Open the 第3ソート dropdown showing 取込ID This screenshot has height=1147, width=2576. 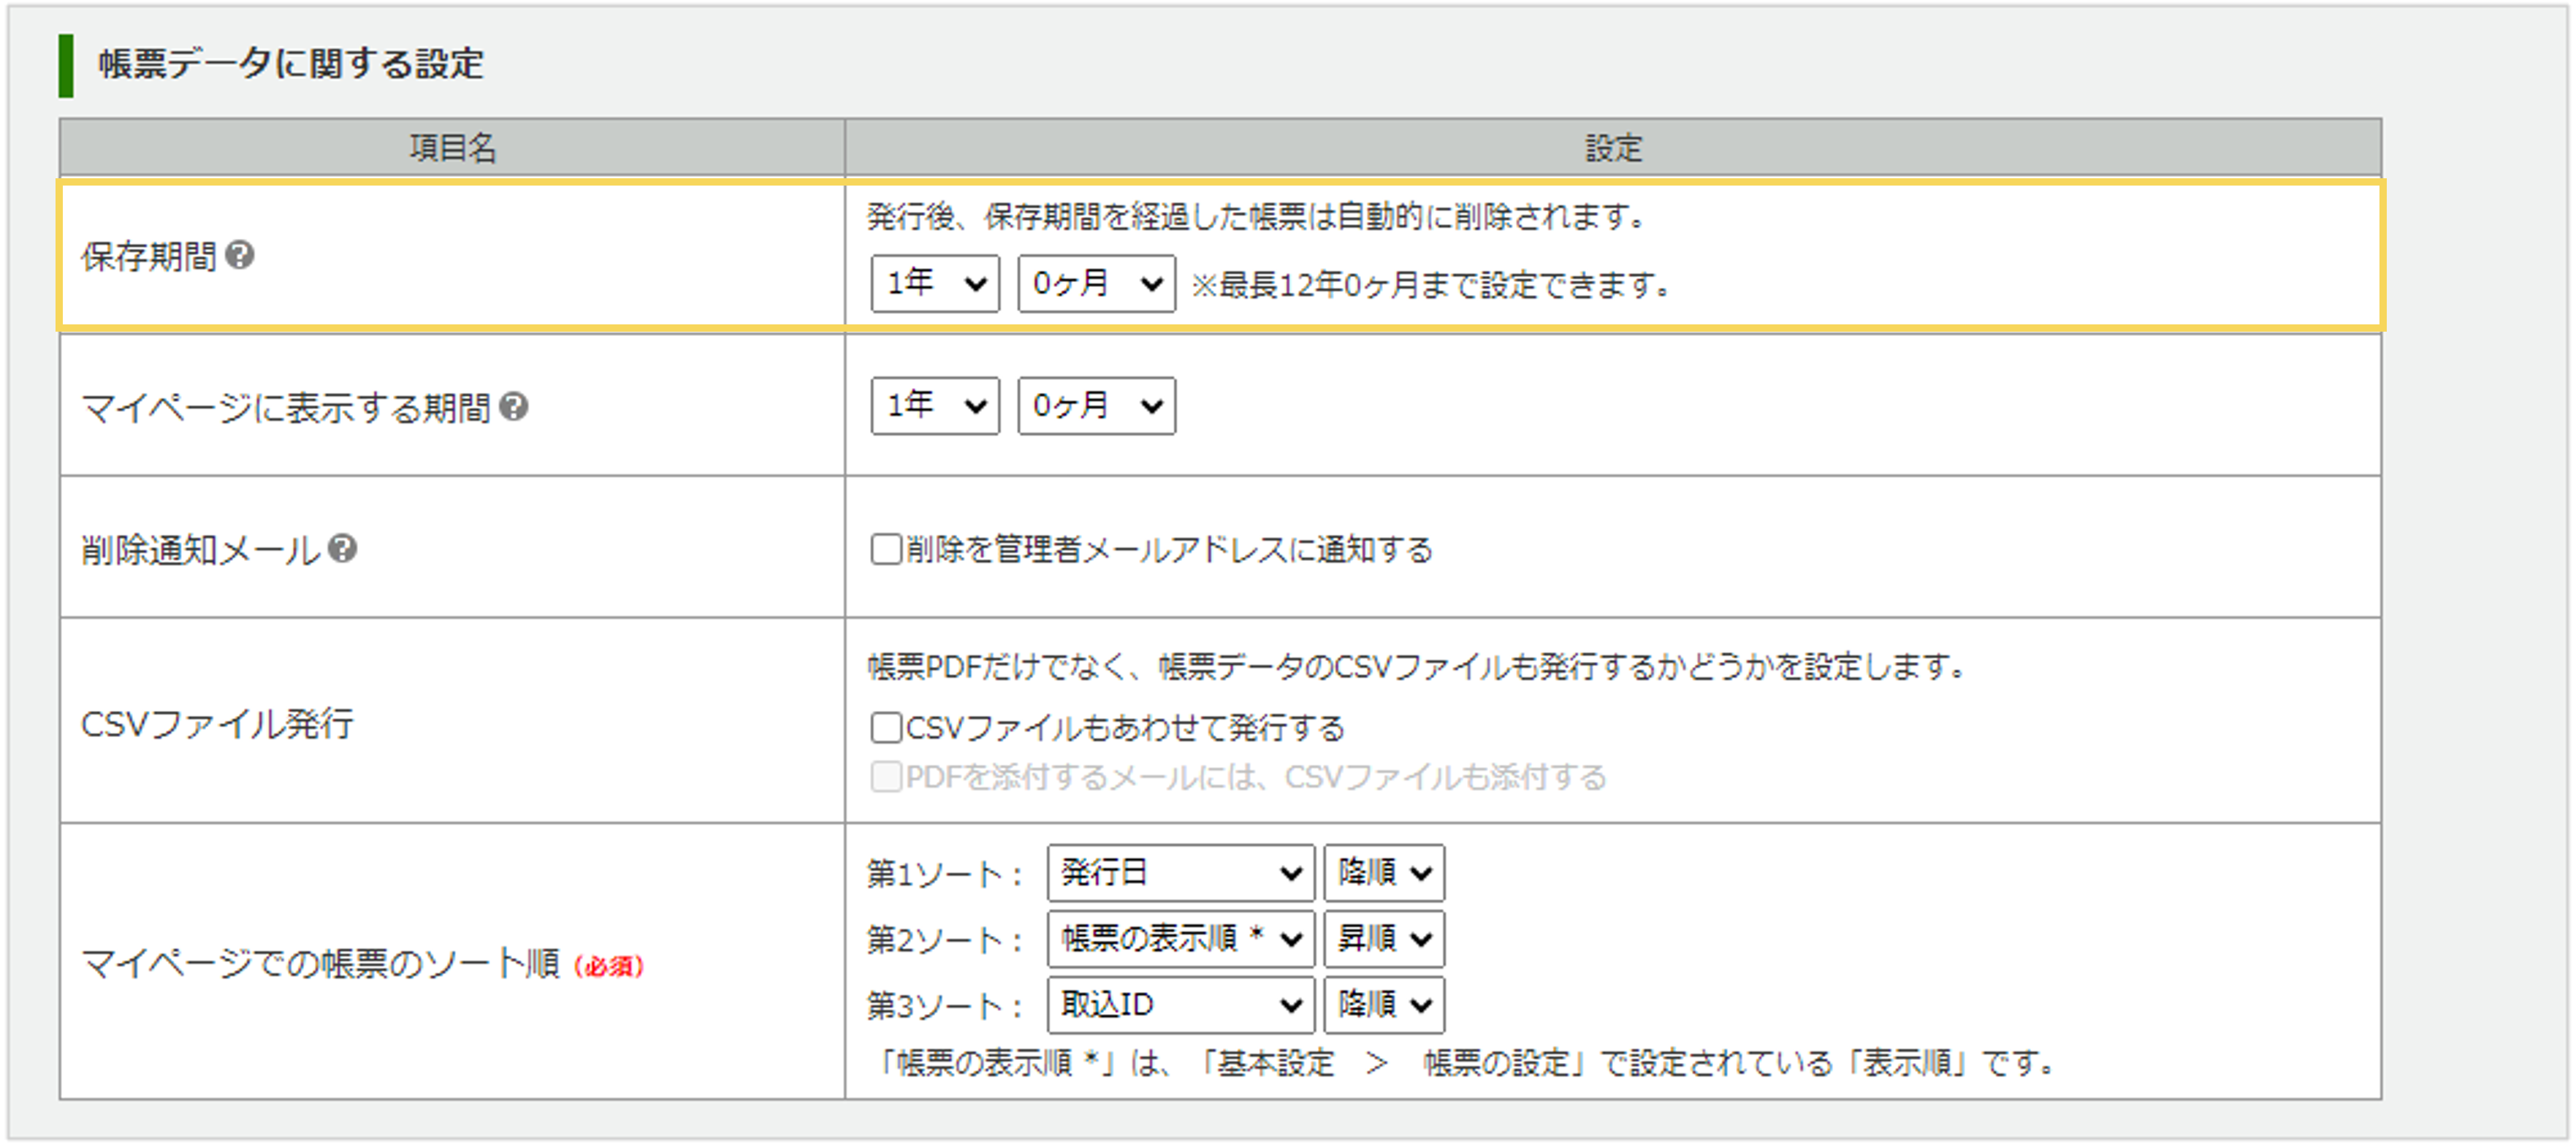click(1180, 1004)
